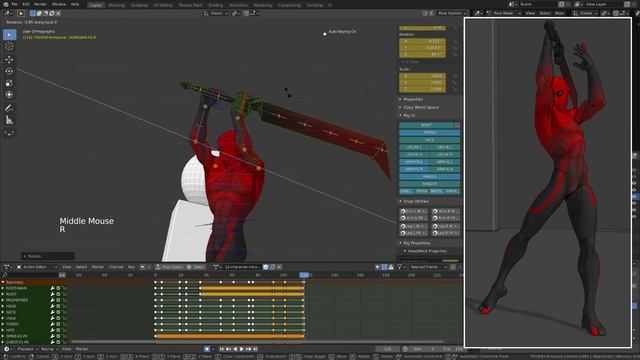Click the Push Down button

(169, 267)
